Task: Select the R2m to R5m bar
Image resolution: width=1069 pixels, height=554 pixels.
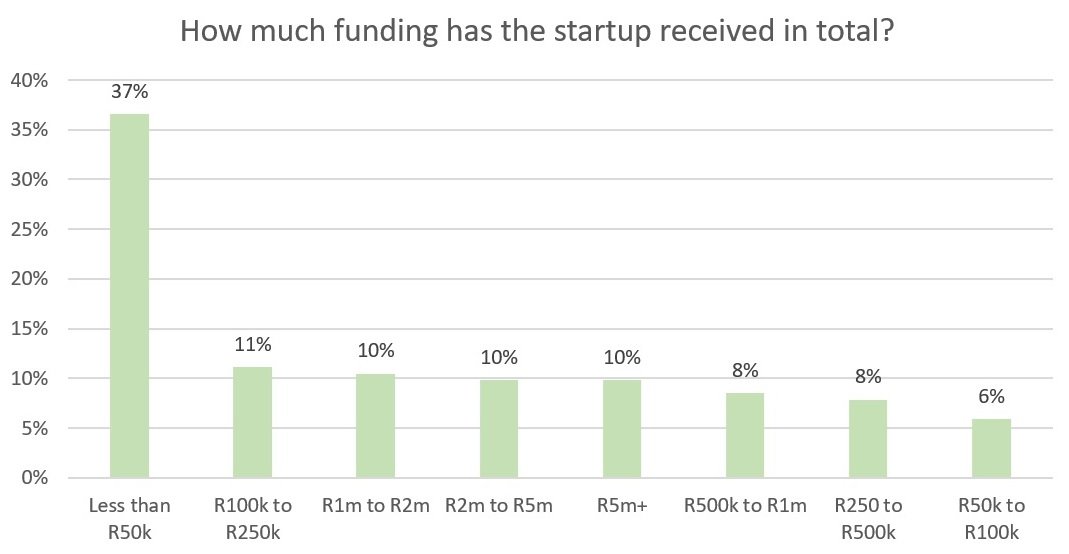Action: (499, 429)
